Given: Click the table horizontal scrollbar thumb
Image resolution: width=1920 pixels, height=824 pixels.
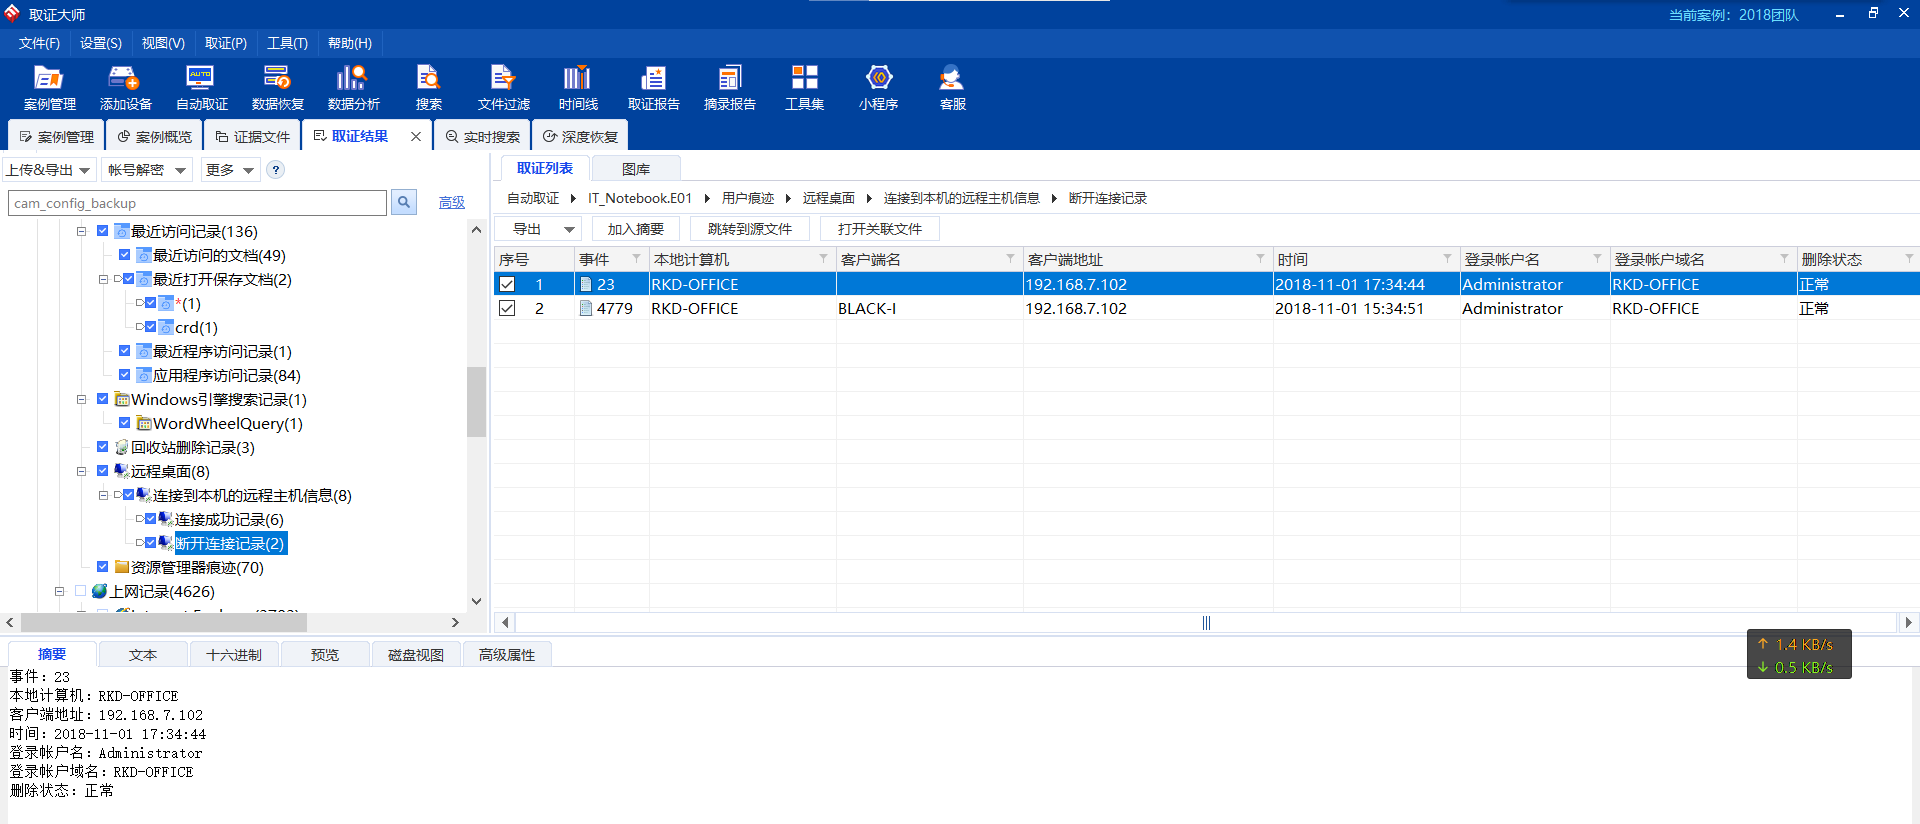Looking at the screenshot, I should (x=1206, y=622).
